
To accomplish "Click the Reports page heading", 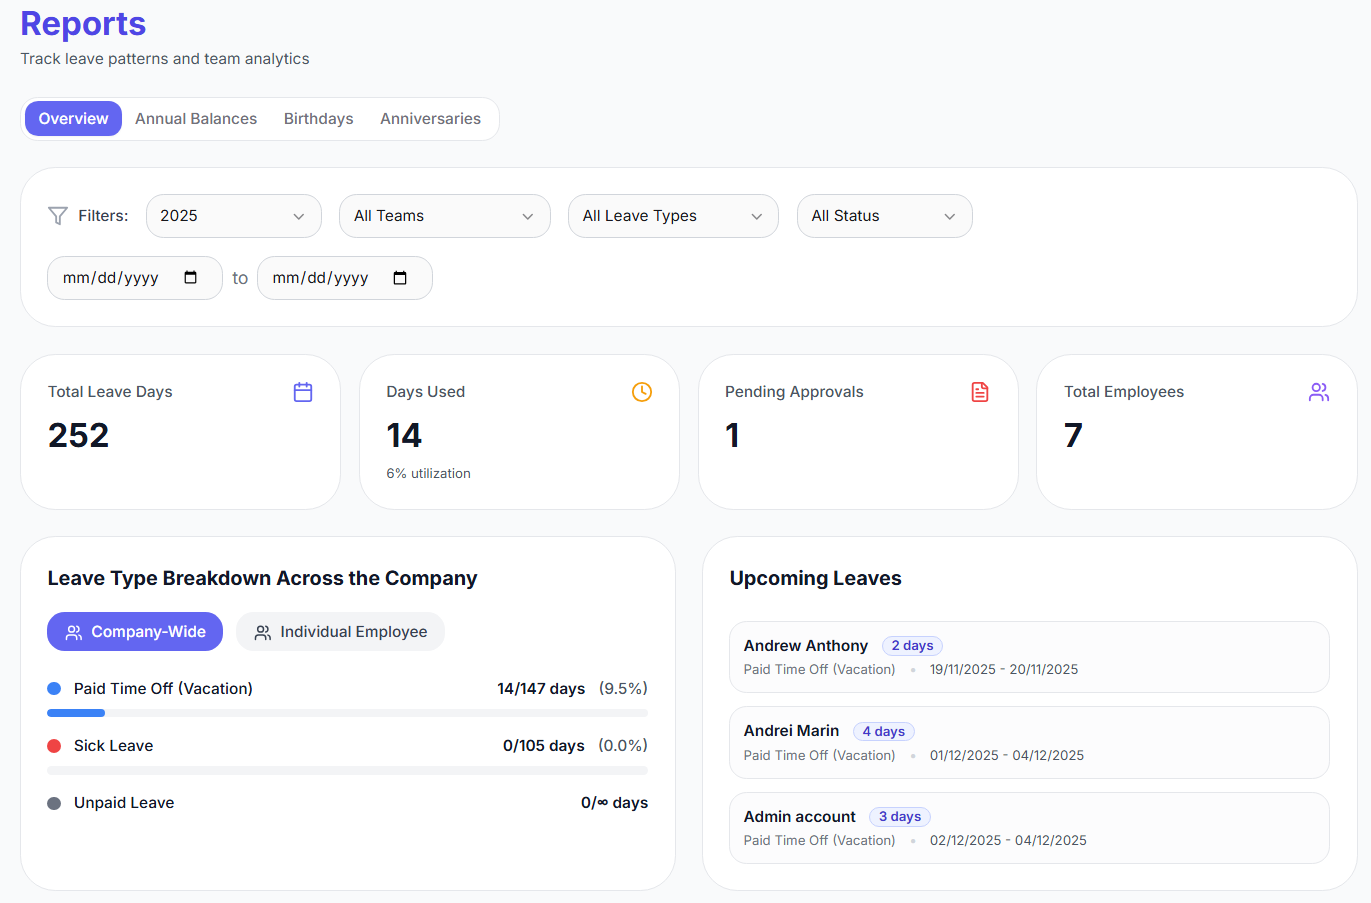I will 83,23.
